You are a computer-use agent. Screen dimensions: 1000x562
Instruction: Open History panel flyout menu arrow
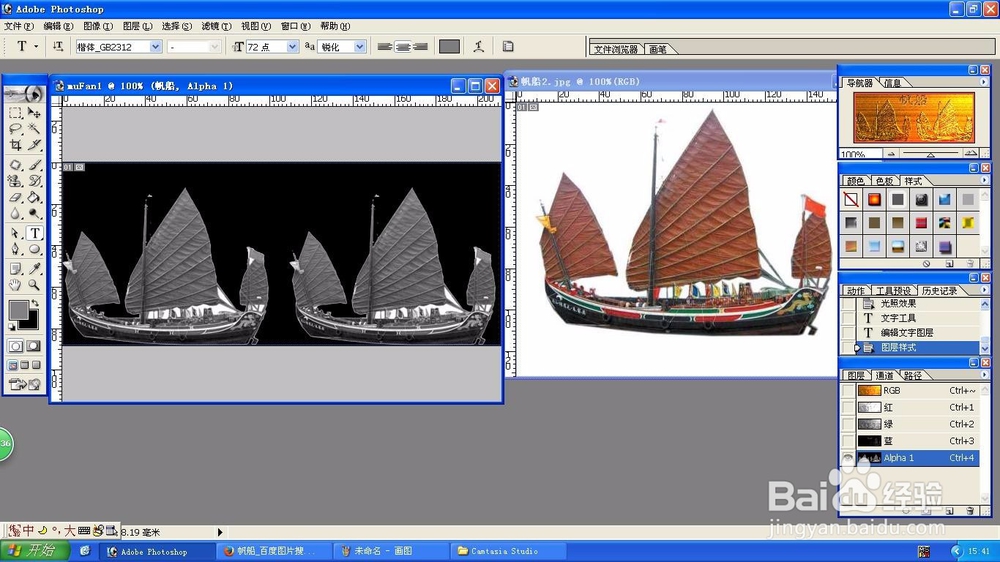tap(983, 290)
